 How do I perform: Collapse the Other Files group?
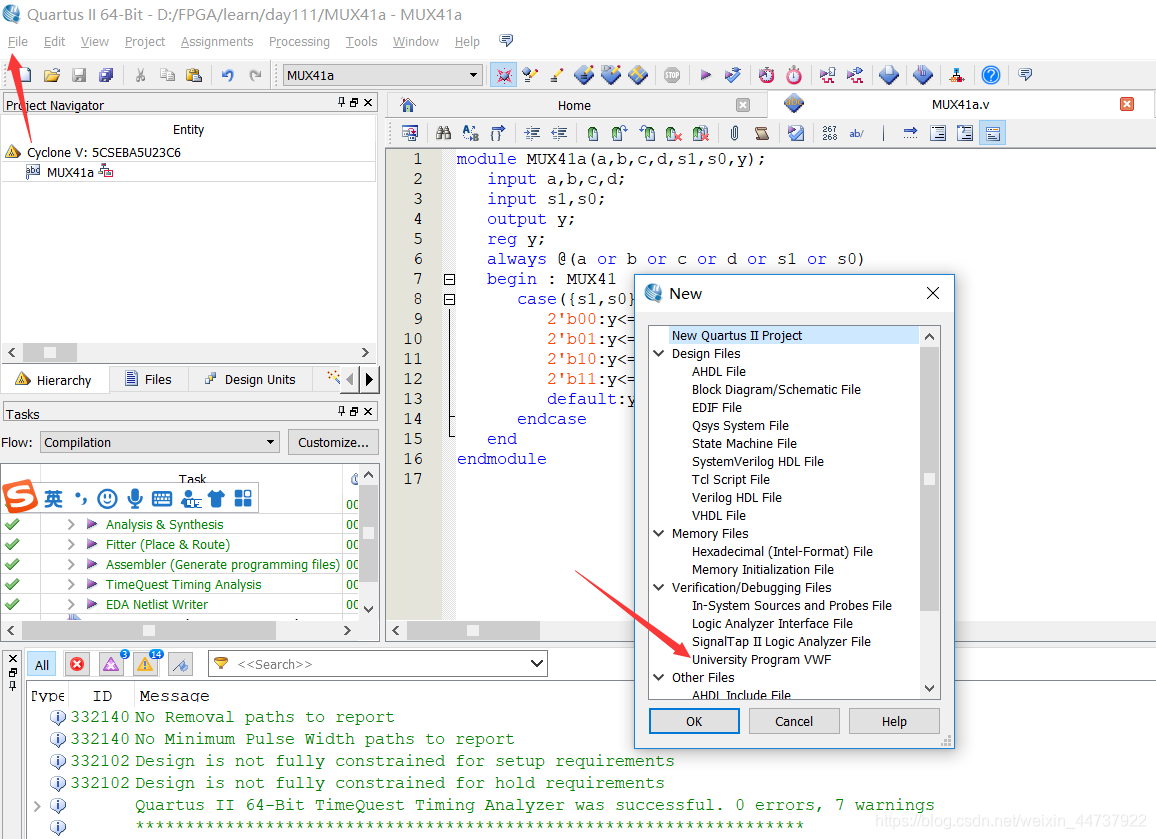(x=659, y=677)
